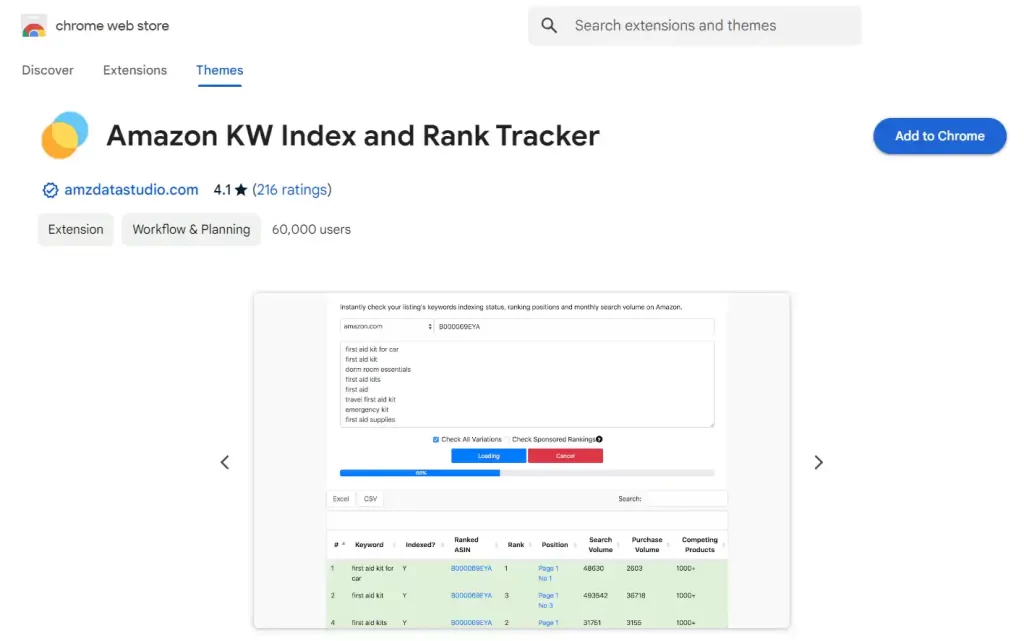Click the red Cancel button in screenshot
This screenshot has height=641, width=1024.
(x=566, y=456)
